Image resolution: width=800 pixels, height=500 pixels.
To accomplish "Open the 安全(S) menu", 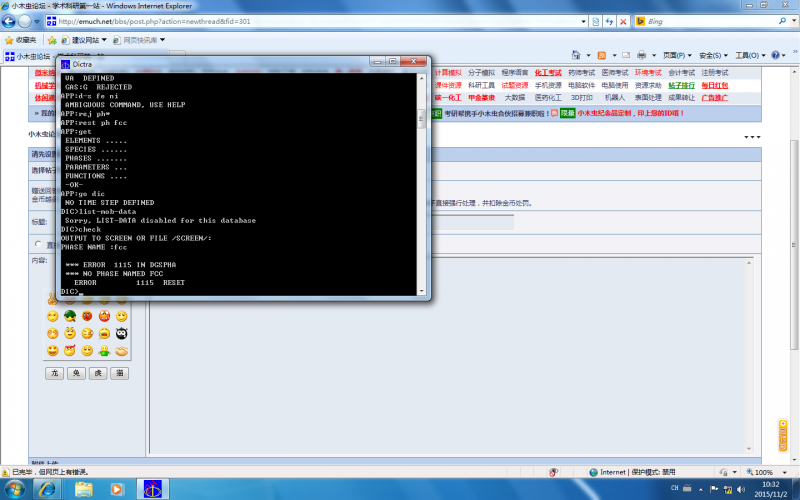I will click(713, 55).
